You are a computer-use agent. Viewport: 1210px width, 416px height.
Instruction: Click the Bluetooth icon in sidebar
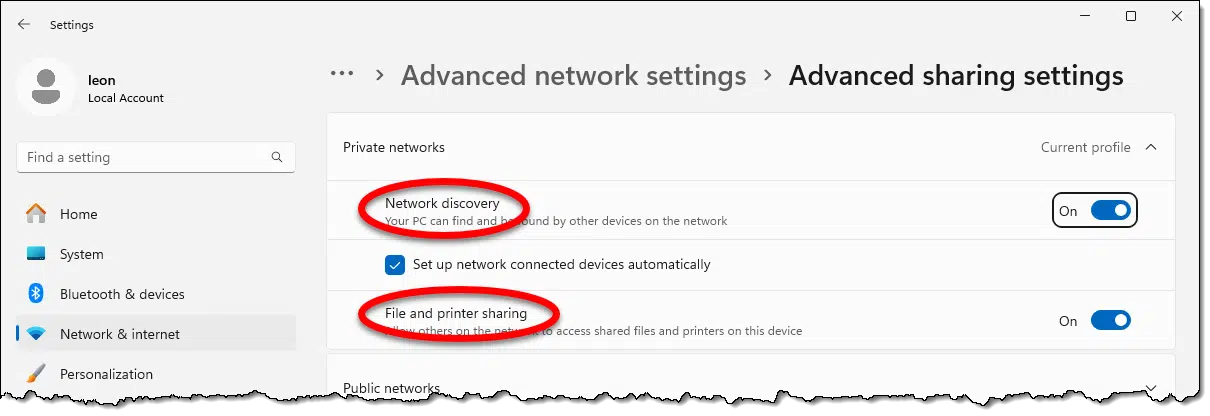tap(36, 294)
